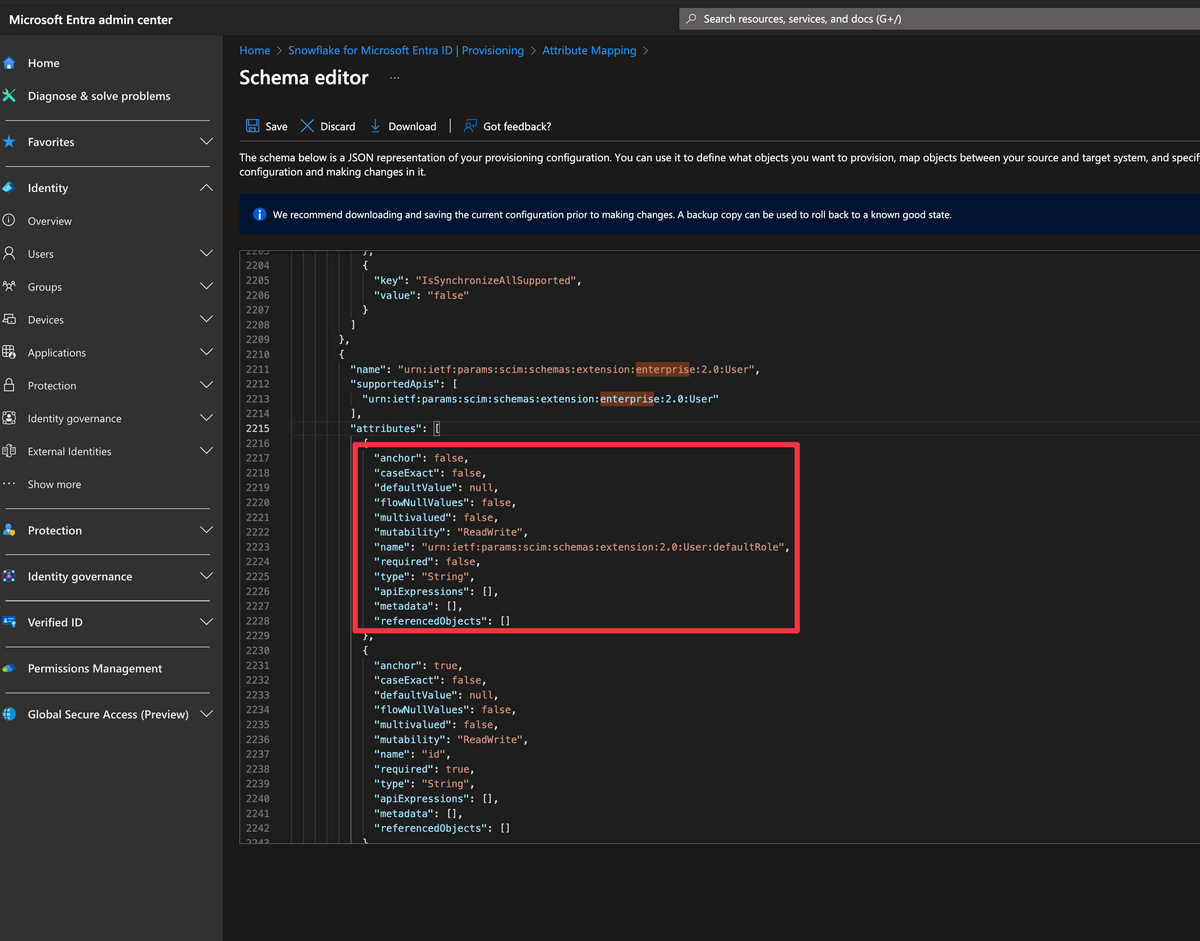Screen dimensions: 1200x941
Task: Click "value": "false" on line 2206
Action: pyautogui.click(x=420, y=296)
